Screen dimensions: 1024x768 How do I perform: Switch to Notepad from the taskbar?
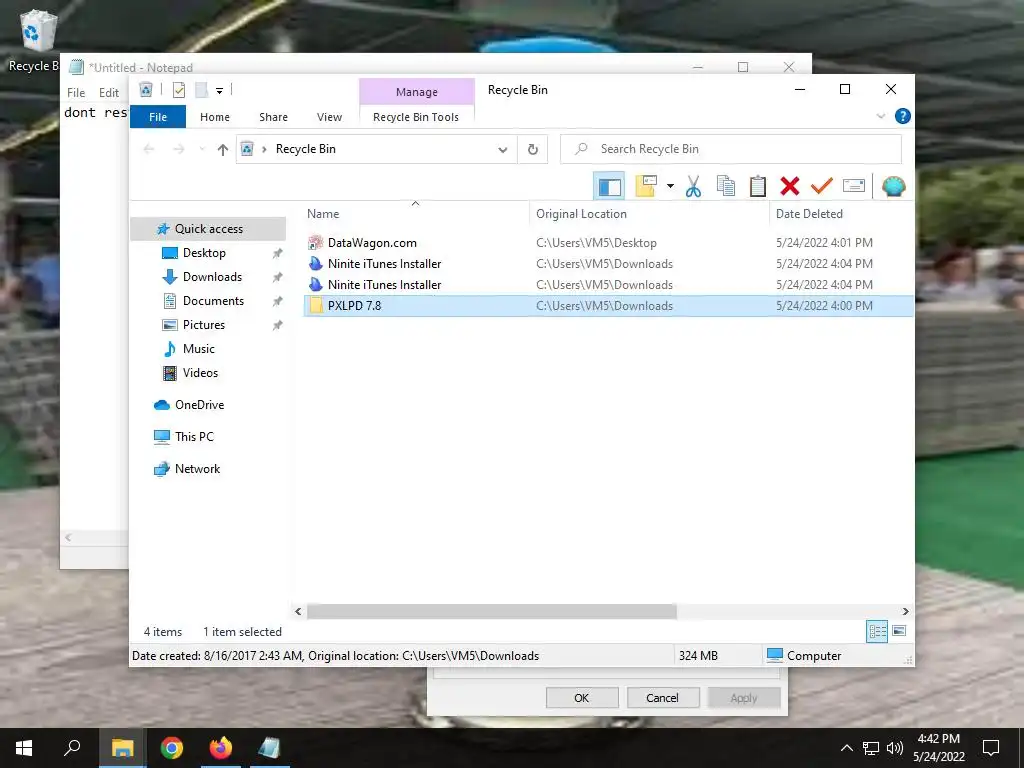click(269, 748)
